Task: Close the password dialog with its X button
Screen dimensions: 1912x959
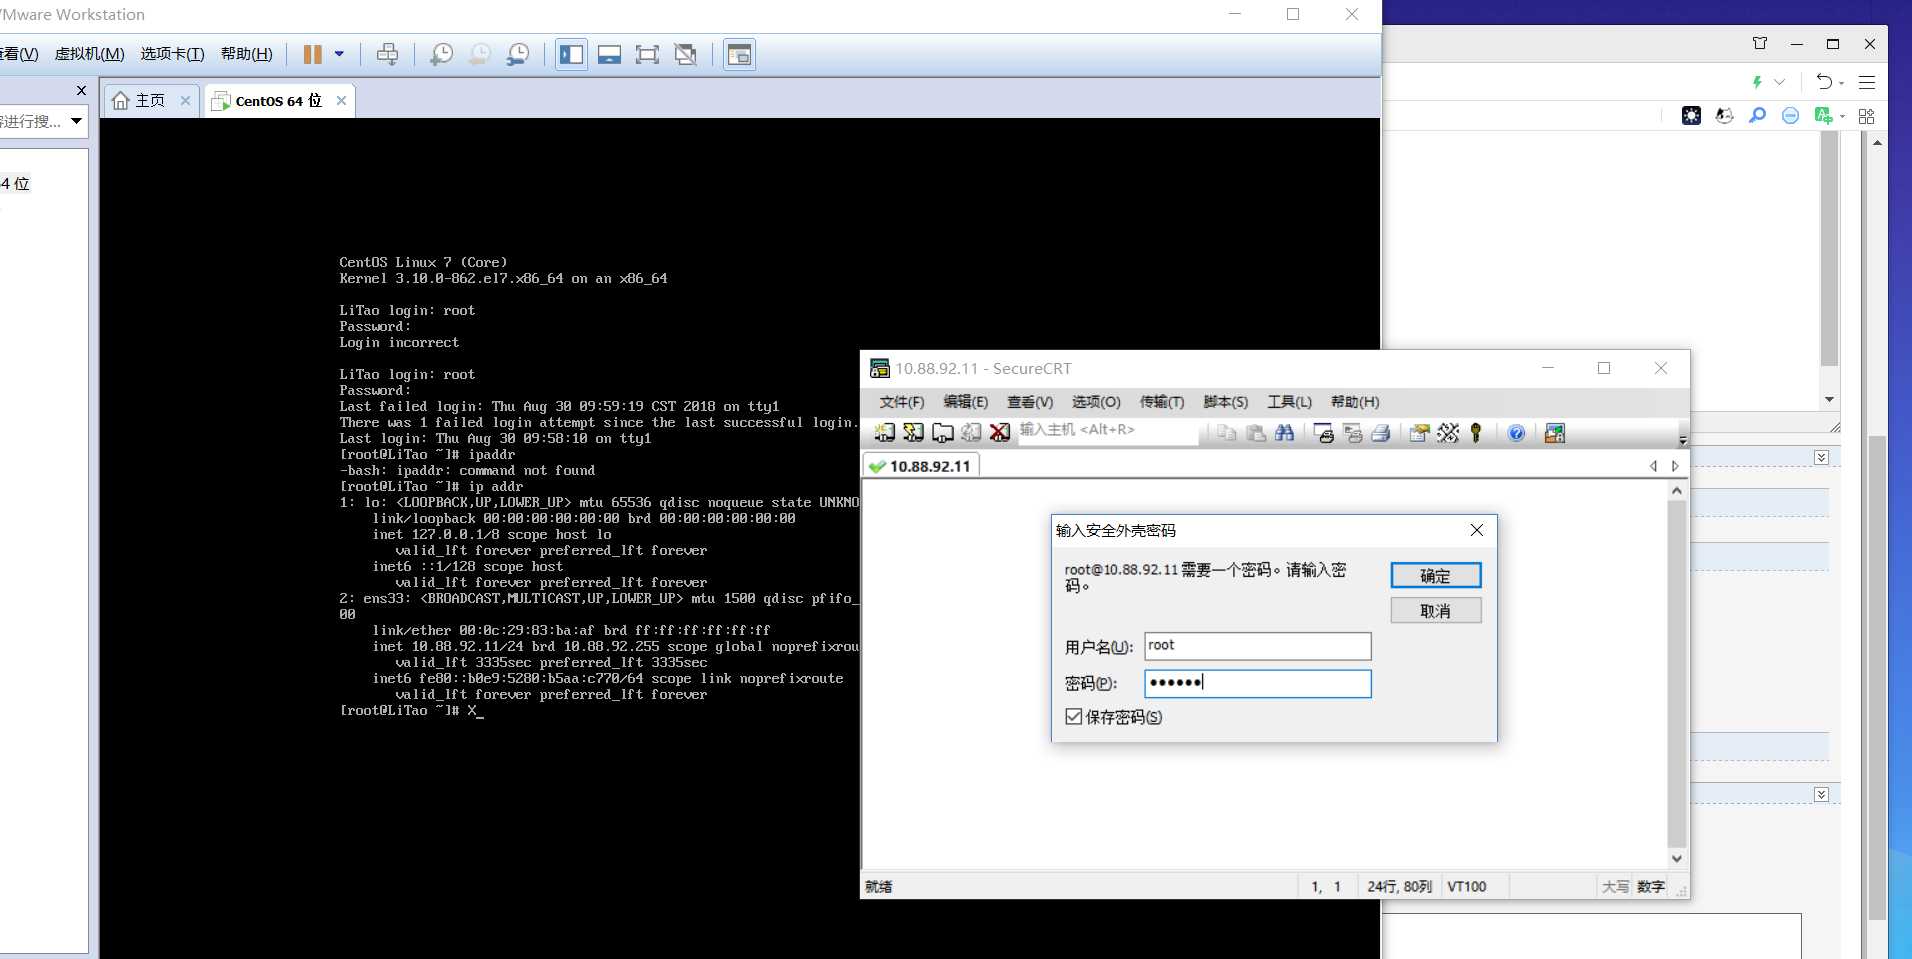Action: pos(1477,530)
